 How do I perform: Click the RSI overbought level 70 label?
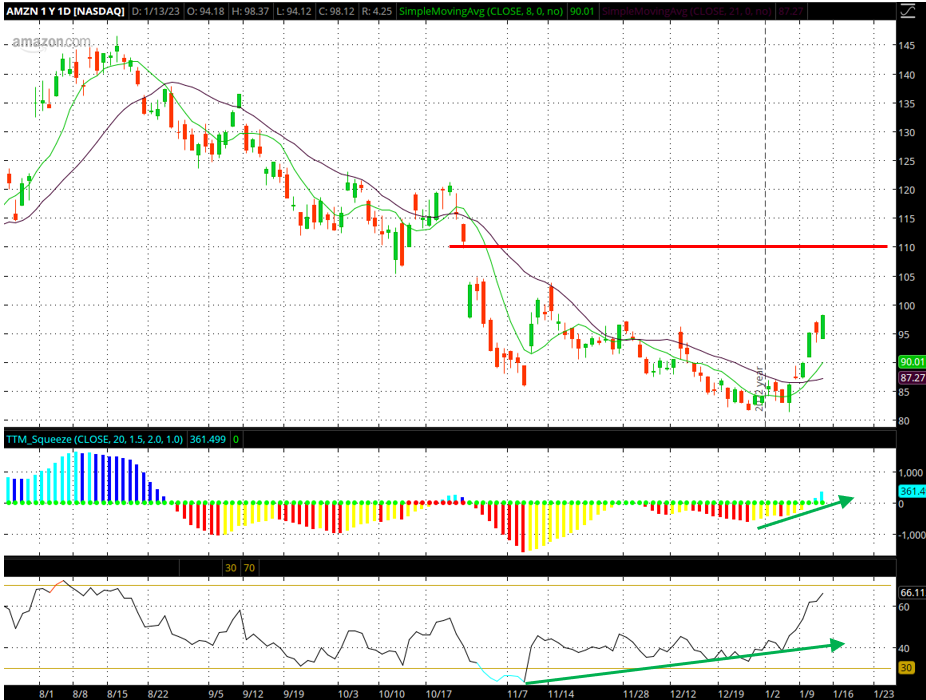249,568
